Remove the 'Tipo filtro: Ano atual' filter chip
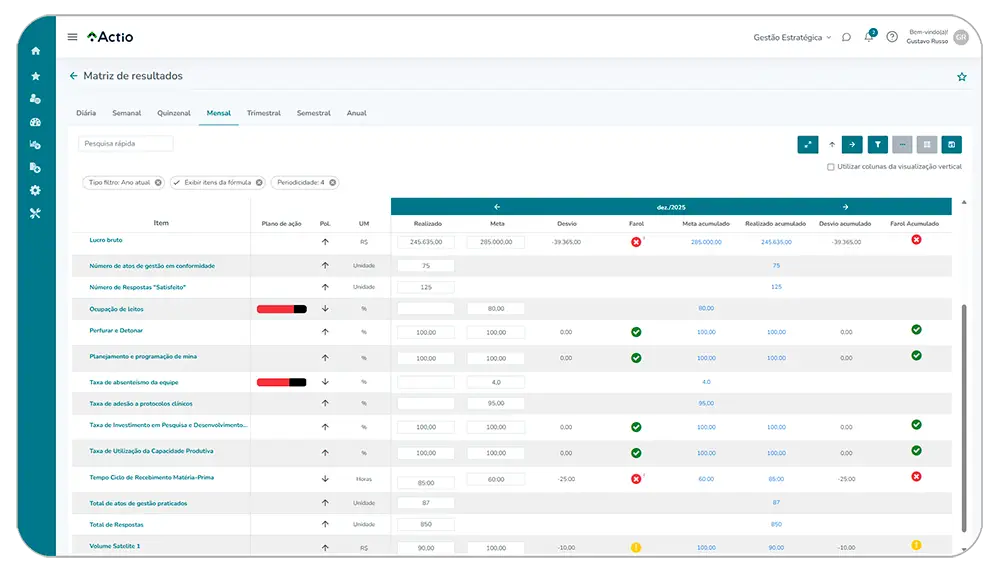The width and height of the screenshot is (1000, 572). 158,183
